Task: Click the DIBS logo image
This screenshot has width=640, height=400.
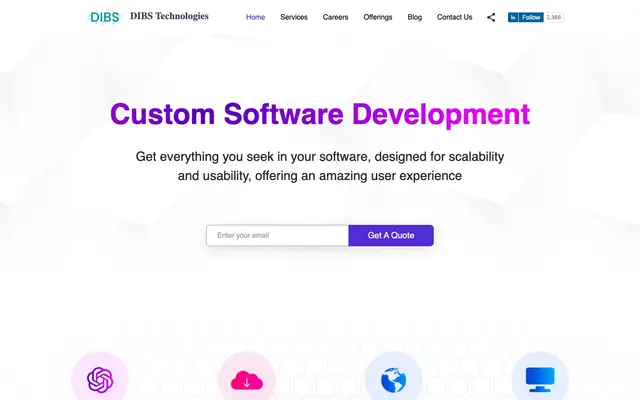Action: pos(104,17)
